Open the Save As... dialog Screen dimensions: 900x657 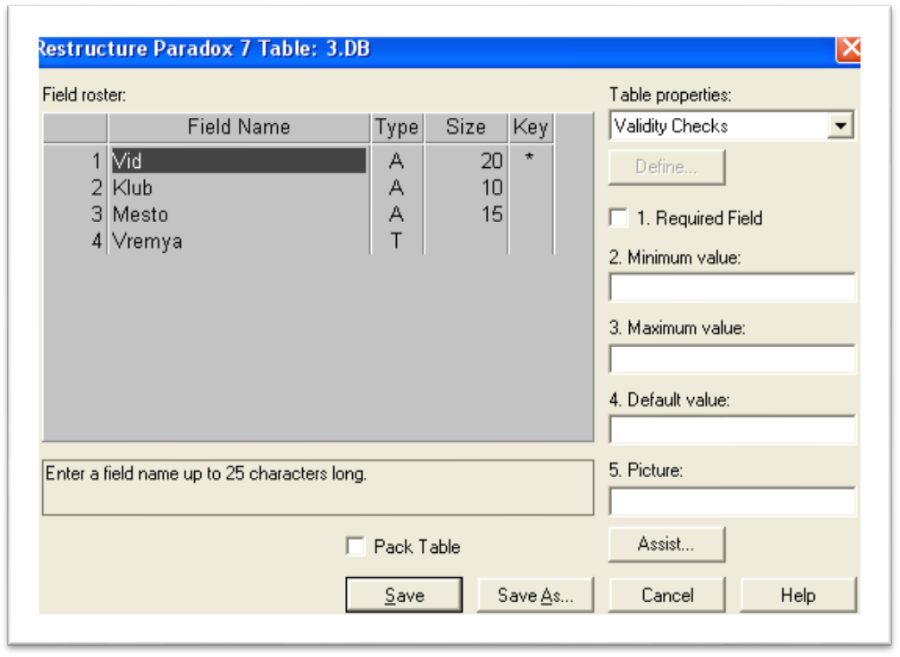[536, 595]
